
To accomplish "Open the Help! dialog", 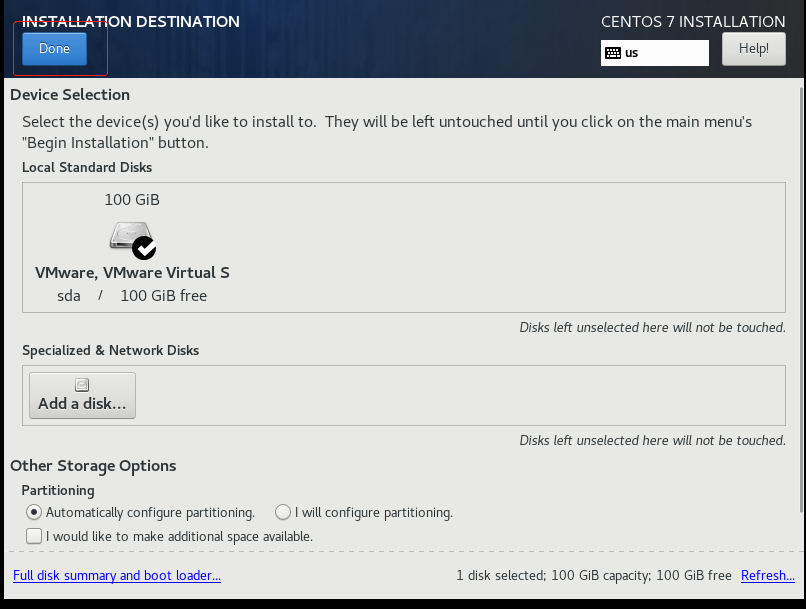I will click(753, 49).
